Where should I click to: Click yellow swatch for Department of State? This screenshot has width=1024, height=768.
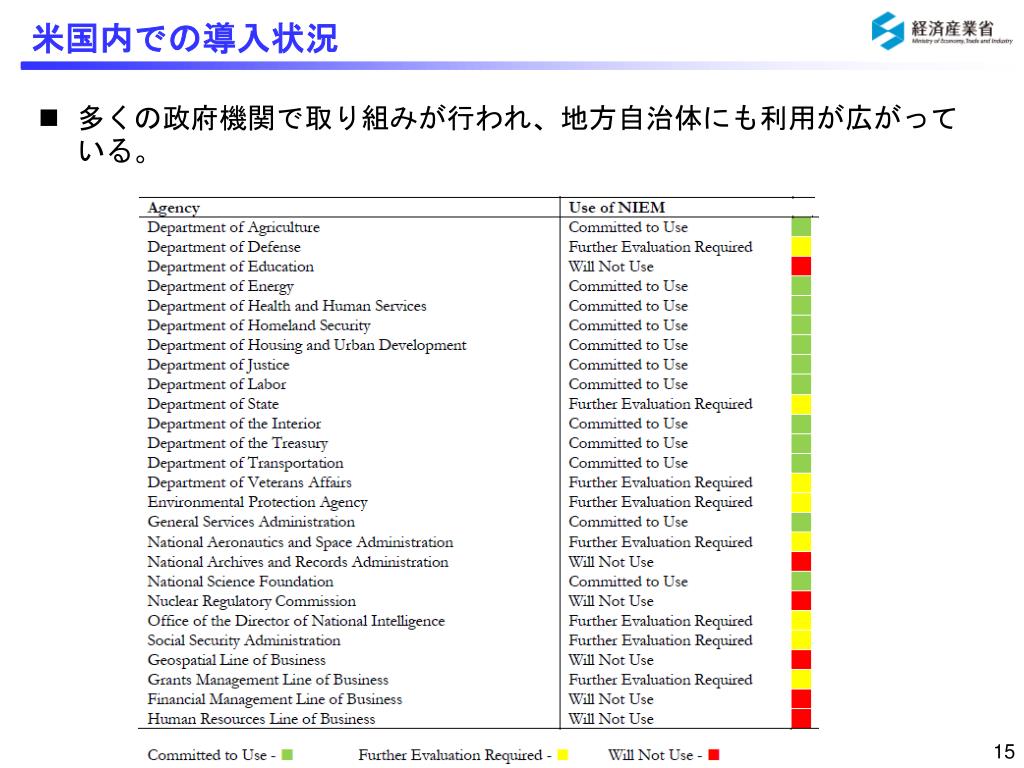pyautogui.click(x=801, y=404)
